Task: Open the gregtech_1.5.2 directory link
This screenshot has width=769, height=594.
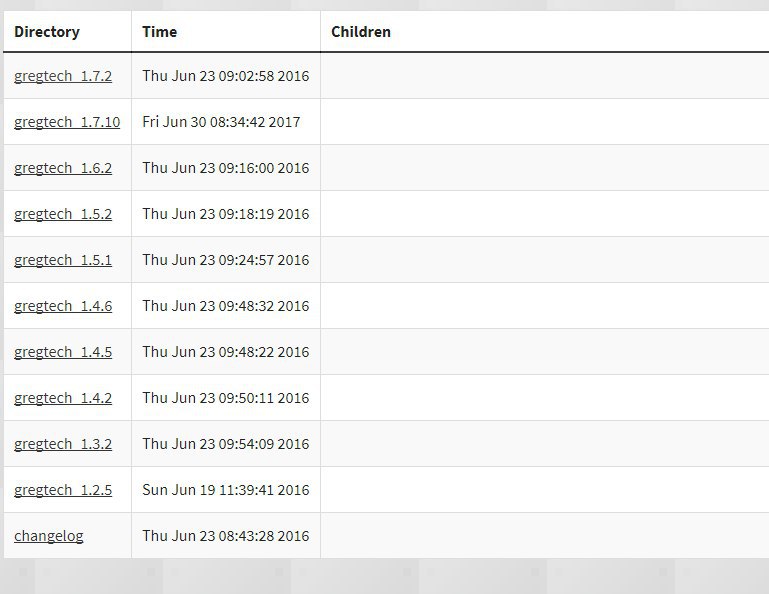Action: click(x=63, y=214)
